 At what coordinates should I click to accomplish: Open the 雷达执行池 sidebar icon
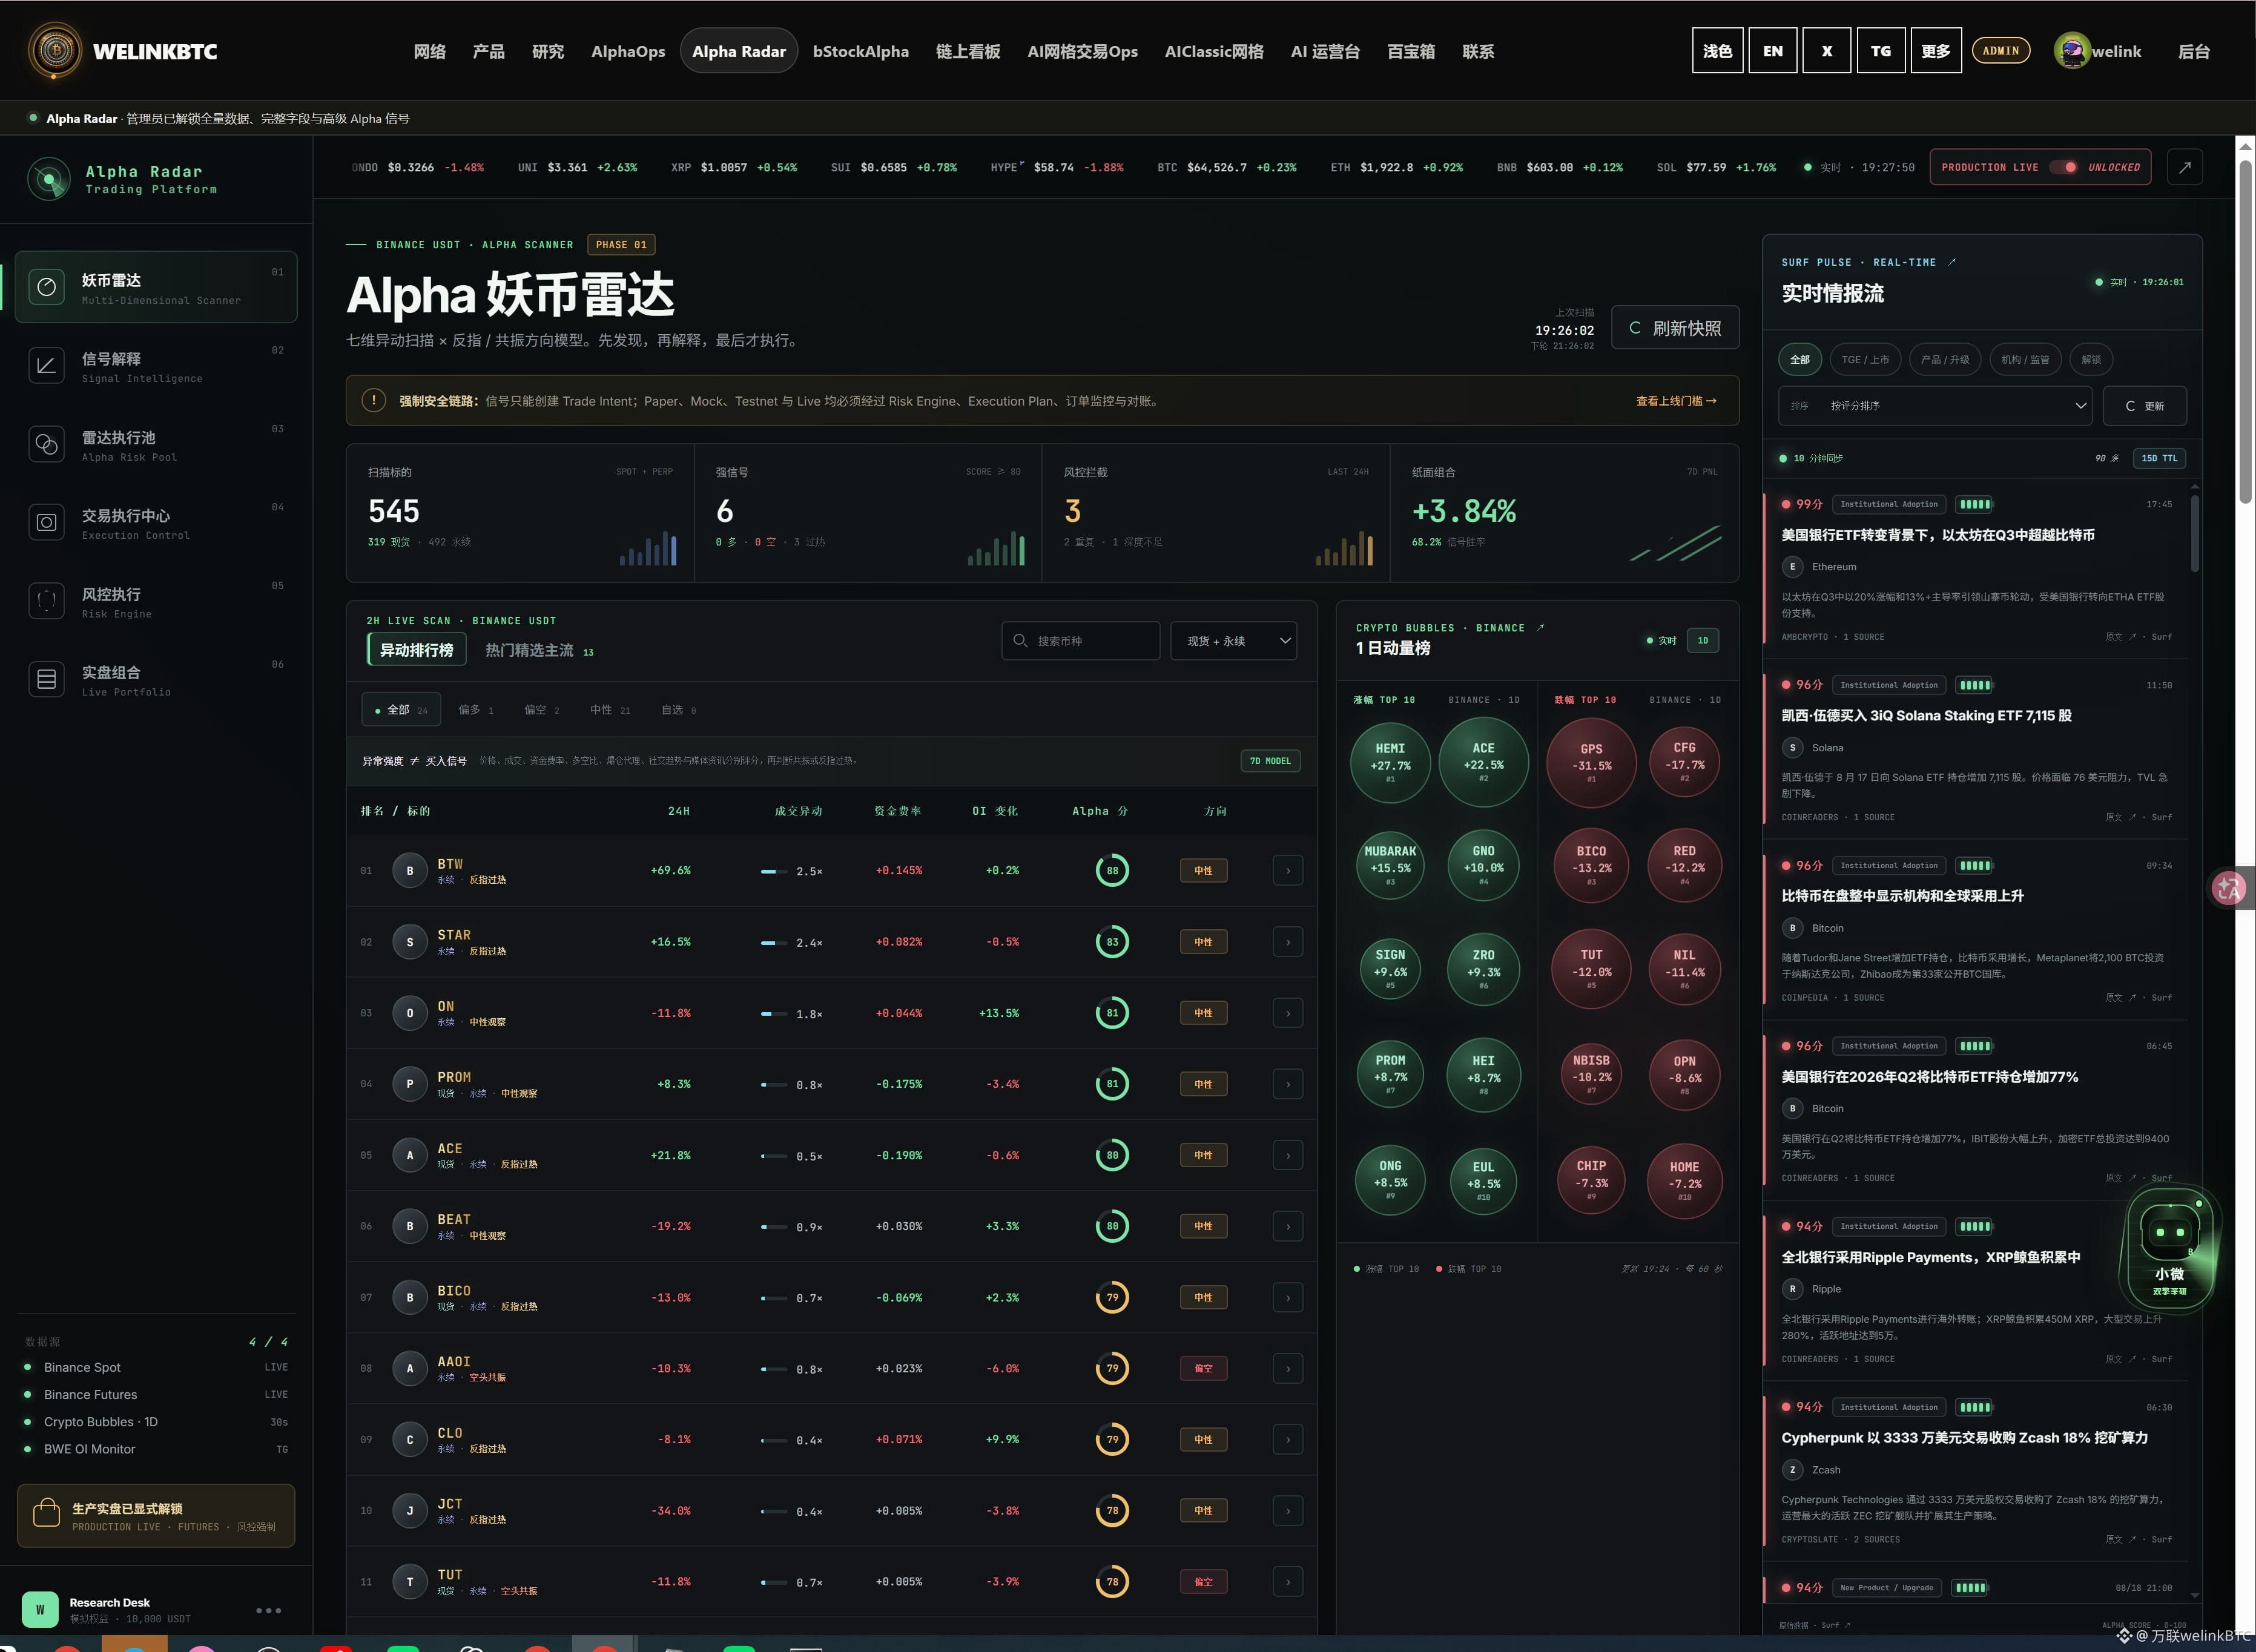(46, 444)
